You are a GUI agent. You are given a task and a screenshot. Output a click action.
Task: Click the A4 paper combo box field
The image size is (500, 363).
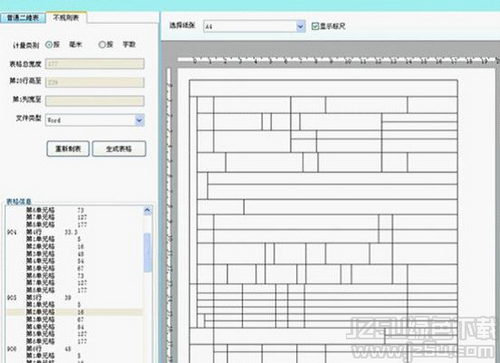(254, 26)
